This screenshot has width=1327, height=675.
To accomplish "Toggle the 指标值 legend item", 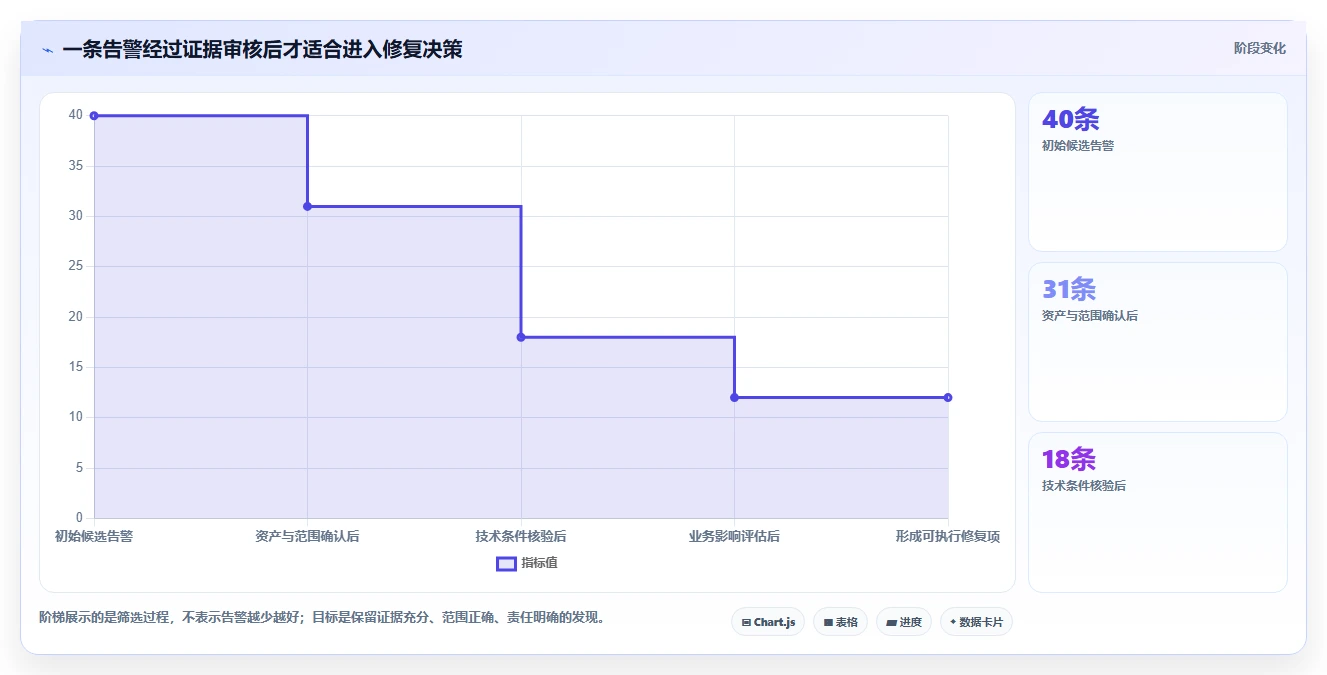I will pos(527,563).
